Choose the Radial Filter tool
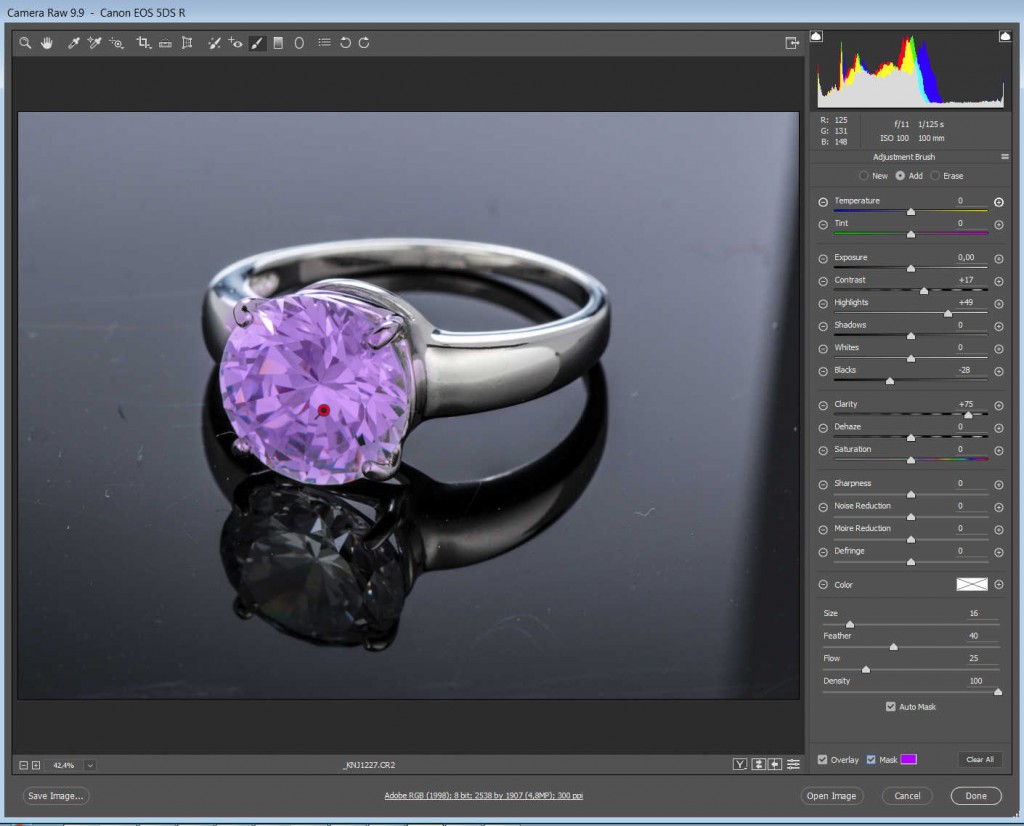 [x=299, y=43]
